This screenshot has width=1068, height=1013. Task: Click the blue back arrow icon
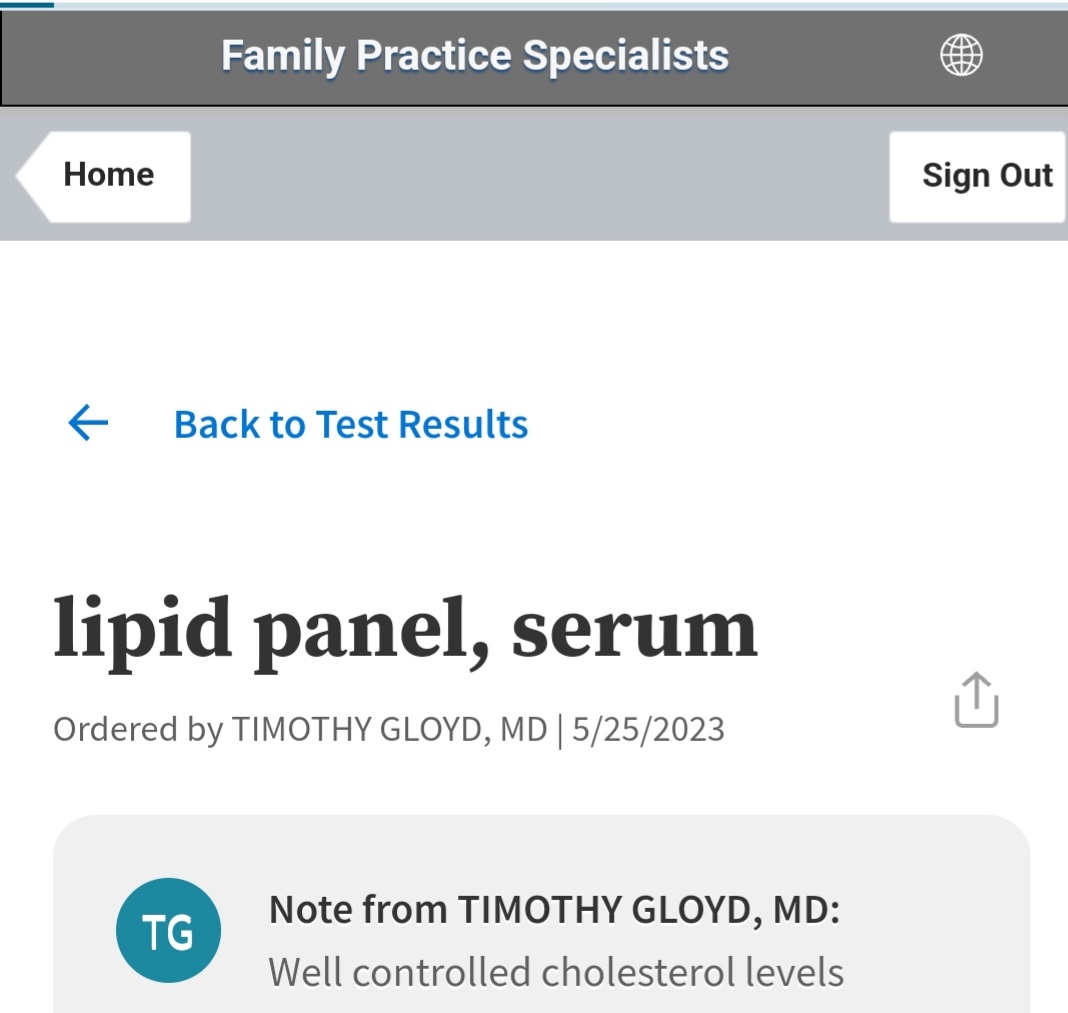pos(88,424)
